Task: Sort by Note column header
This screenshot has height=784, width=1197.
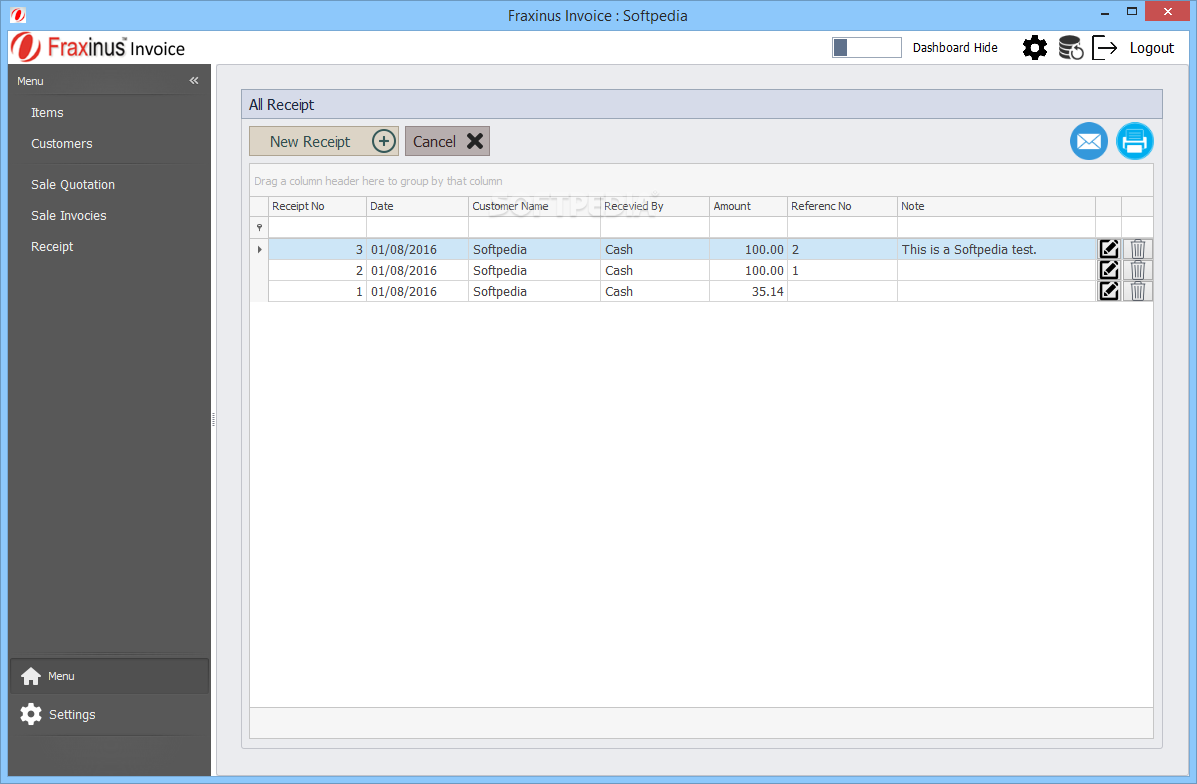Action: pos(996,206)
